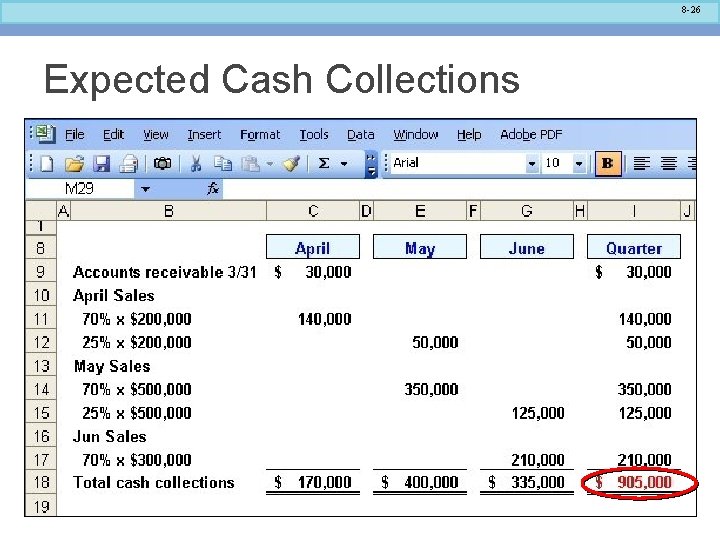Select the 140,000 value in April column
Viewport: 720px width, 540px height.
point(324,319)
